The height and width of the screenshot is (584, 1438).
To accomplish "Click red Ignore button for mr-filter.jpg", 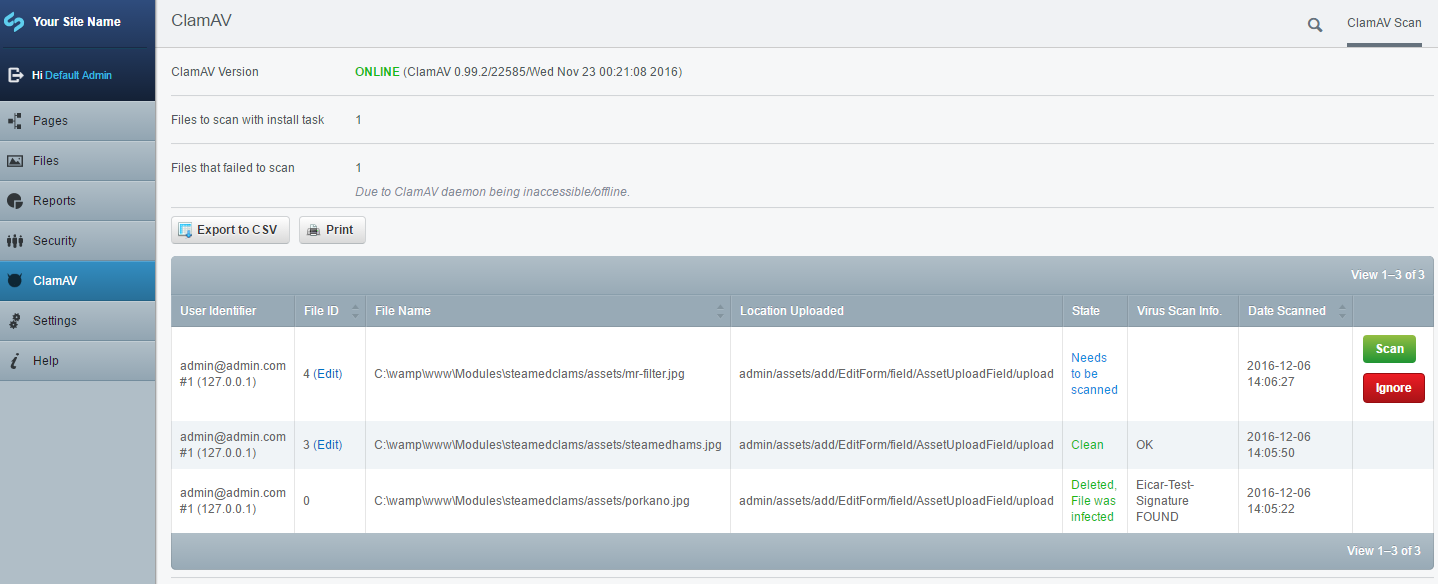I will [x=1393, y=388].
